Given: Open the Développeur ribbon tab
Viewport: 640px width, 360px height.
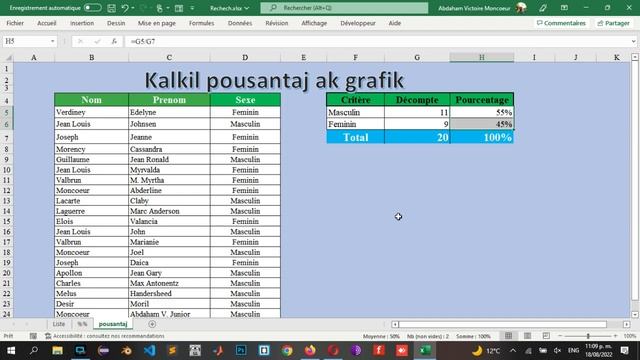Looking at the screenshot, I should [358, 23].
